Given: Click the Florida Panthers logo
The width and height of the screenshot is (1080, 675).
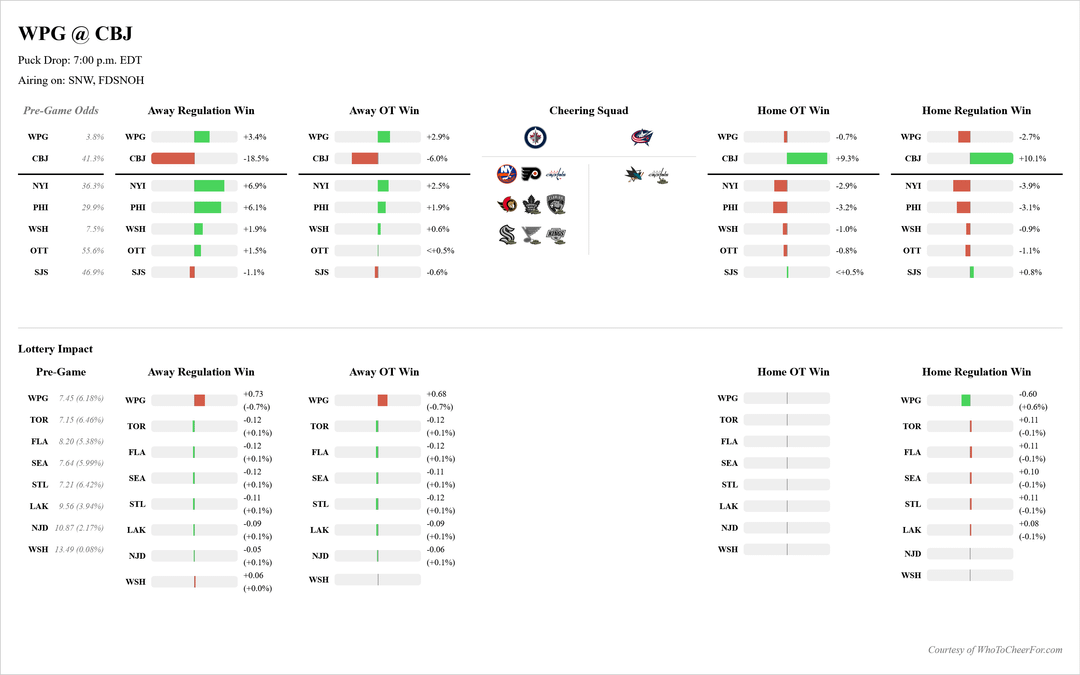Looking at the screenshot, I should [x=556, y=205].
